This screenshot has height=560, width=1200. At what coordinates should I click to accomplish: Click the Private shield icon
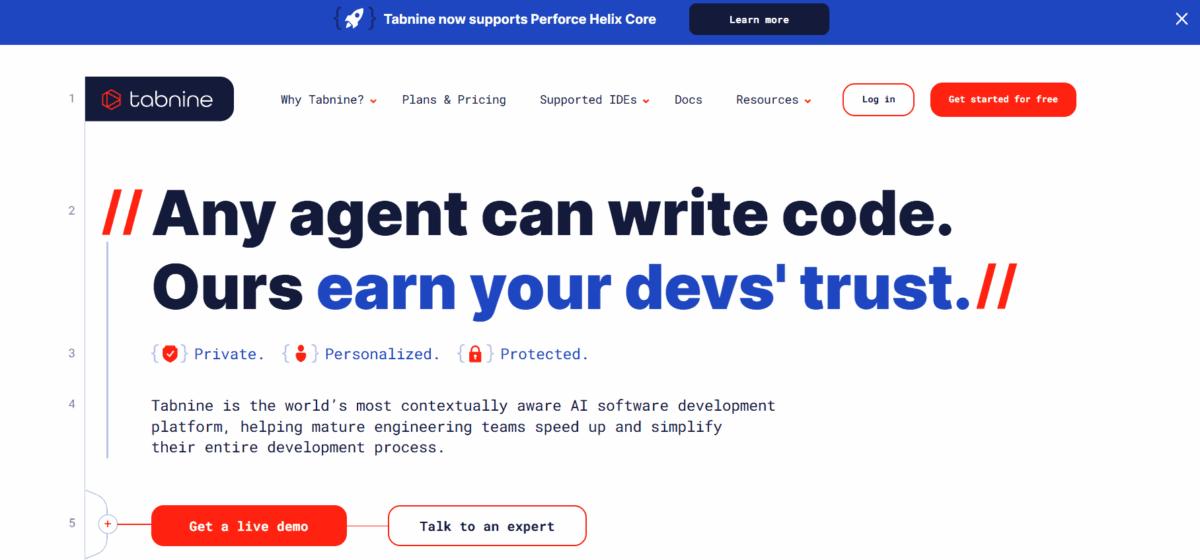pyautogui.click(x=170, y=353)
